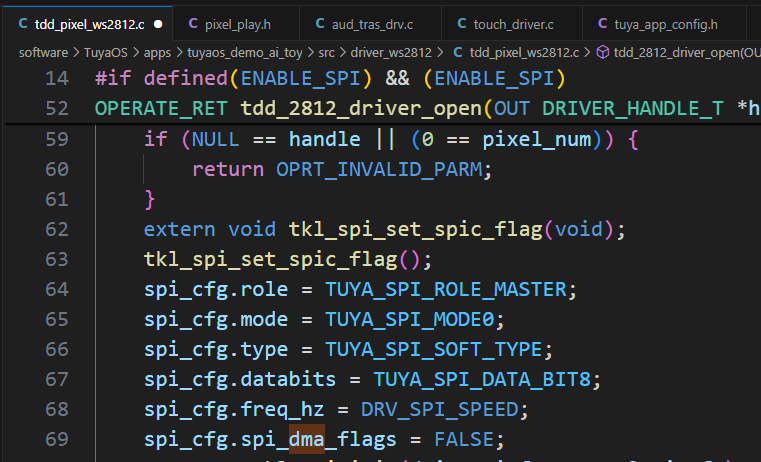Click 'OPRT_INVALID_PARM' on line 60
This screenshot has width=761, height=462.
click(379, 169)
